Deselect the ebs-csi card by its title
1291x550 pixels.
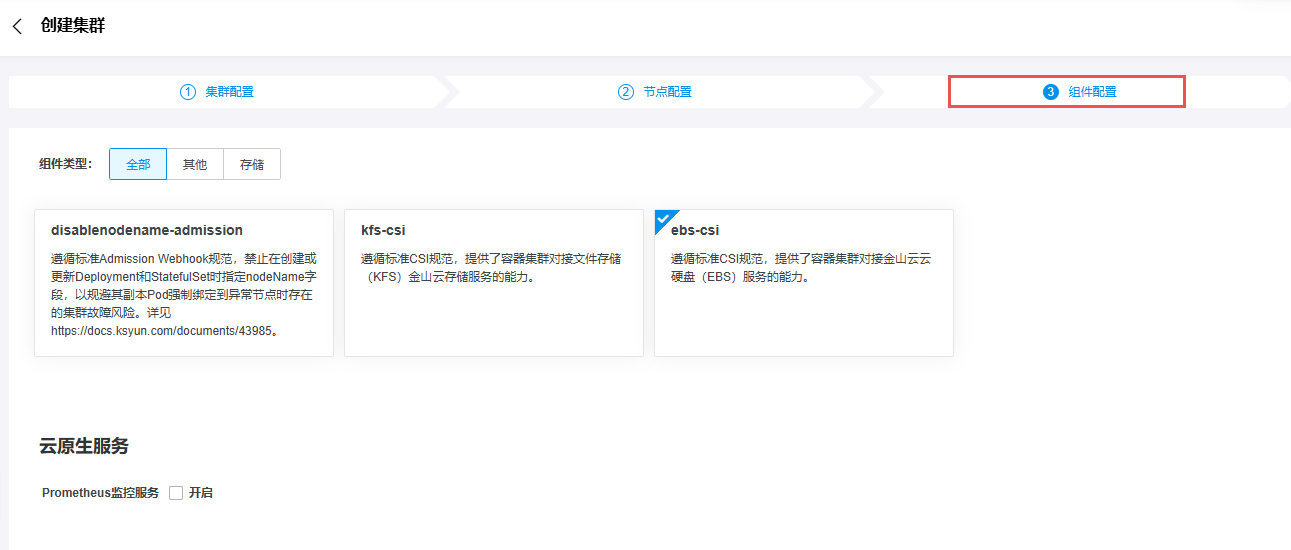pyautogui.click(x=695, y=230)
